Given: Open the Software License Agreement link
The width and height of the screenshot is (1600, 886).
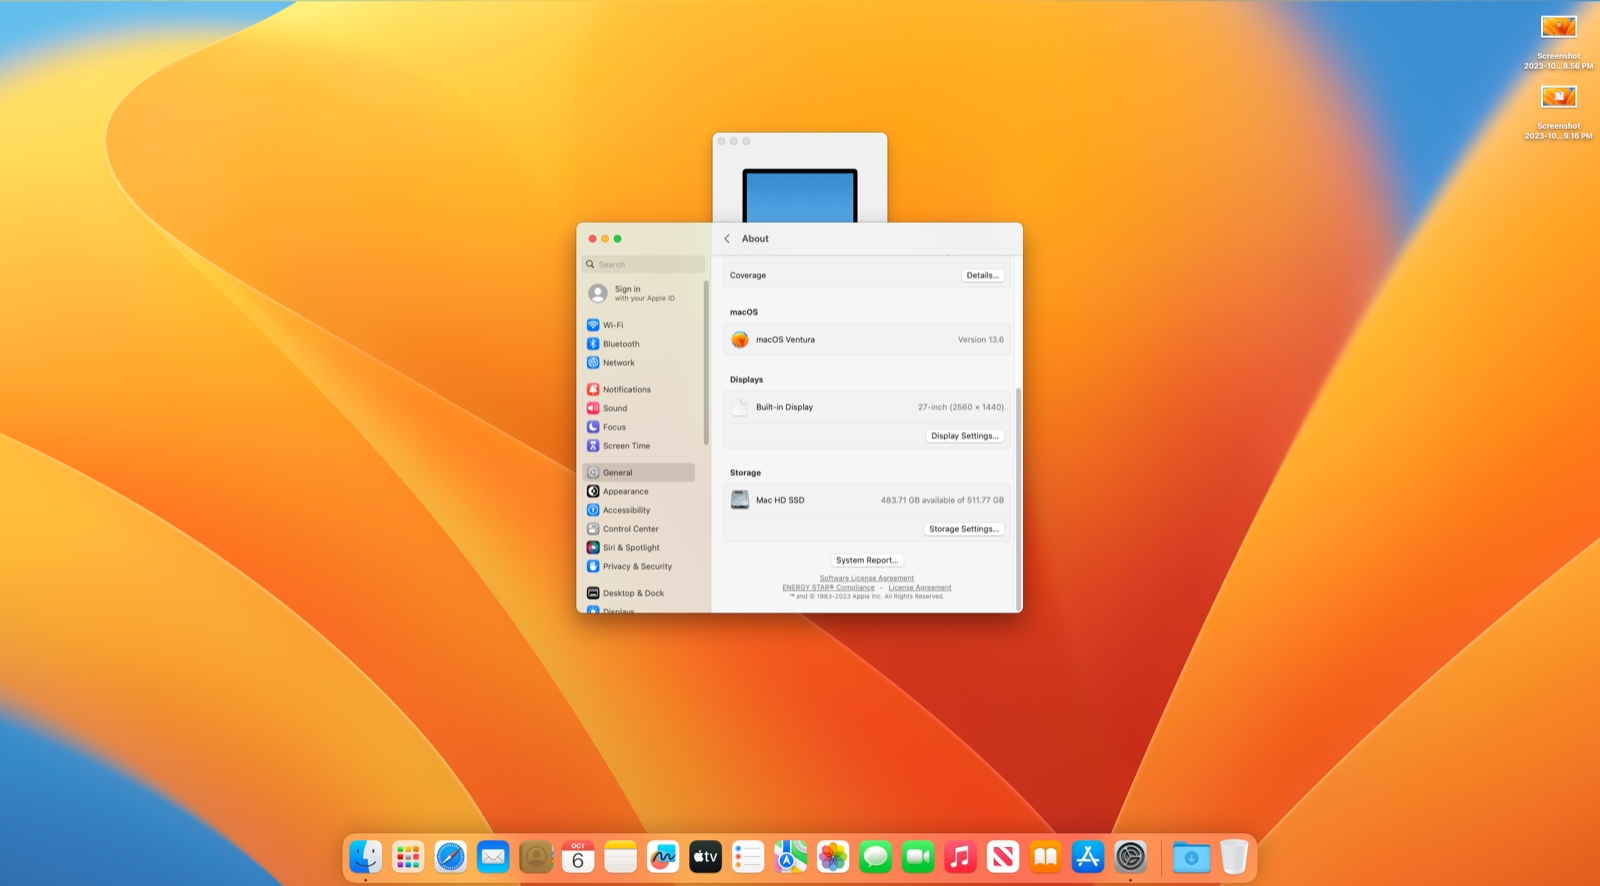Looking at the screenshot, I should (x=867, y=578).
